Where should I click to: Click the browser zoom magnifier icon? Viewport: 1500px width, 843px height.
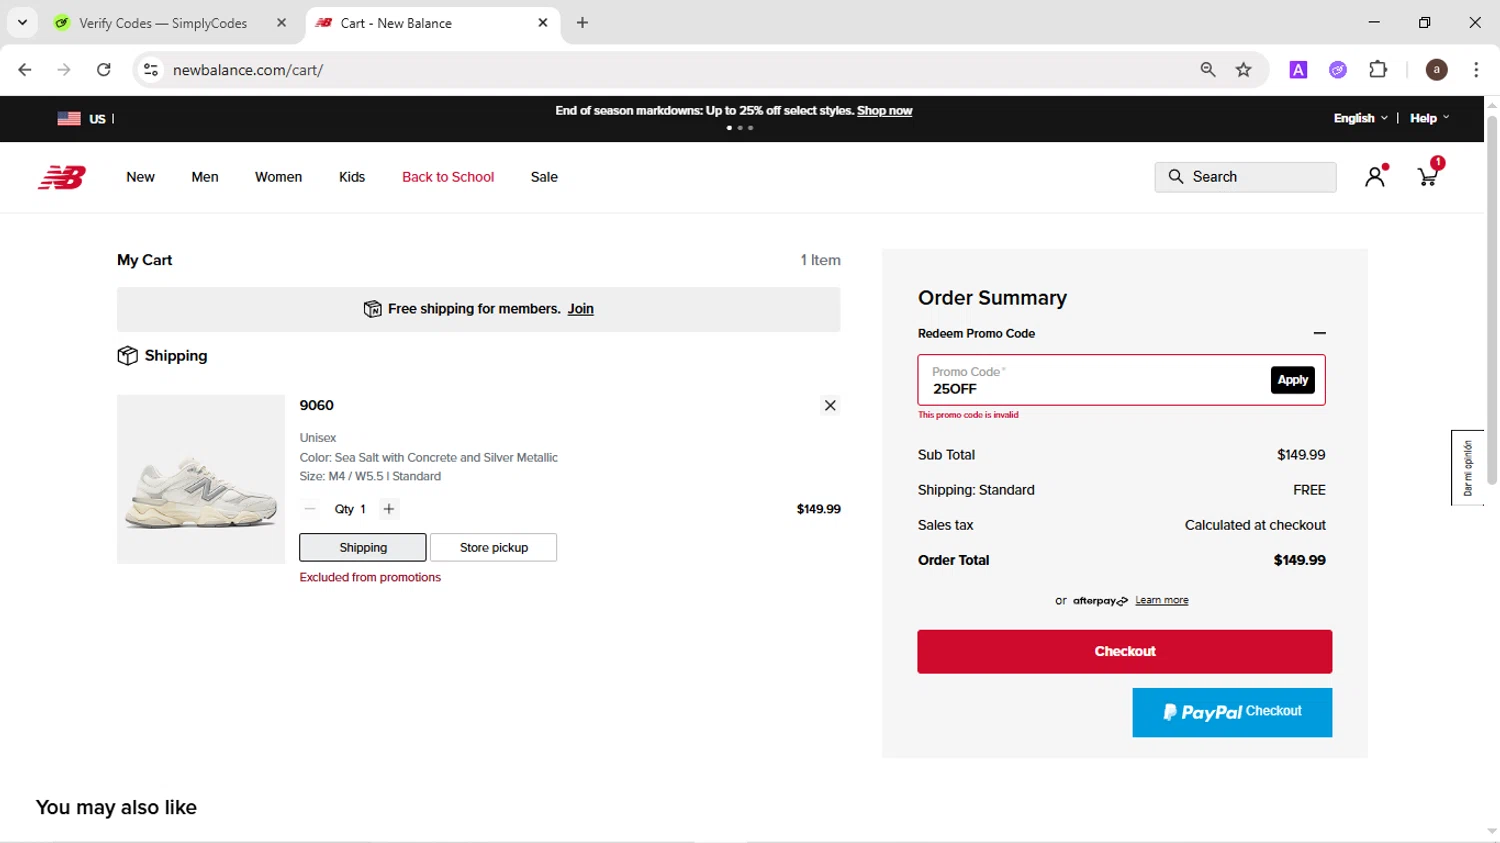coord(1208,70)
